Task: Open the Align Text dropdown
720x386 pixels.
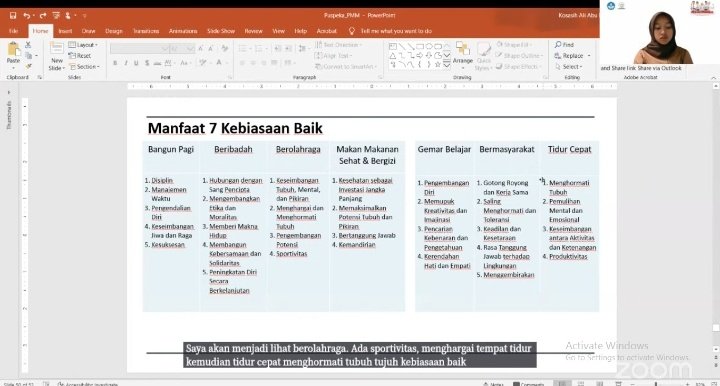Action: click(x=333, y=56)
